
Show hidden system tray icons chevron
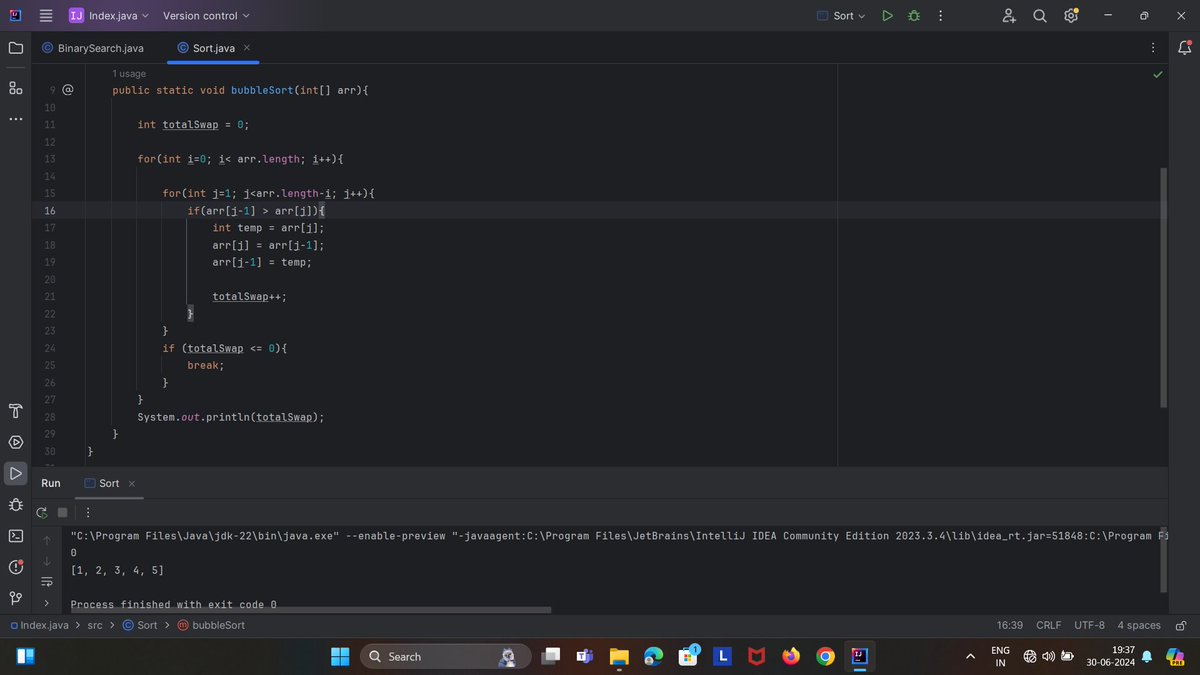(x=969, y=657)
